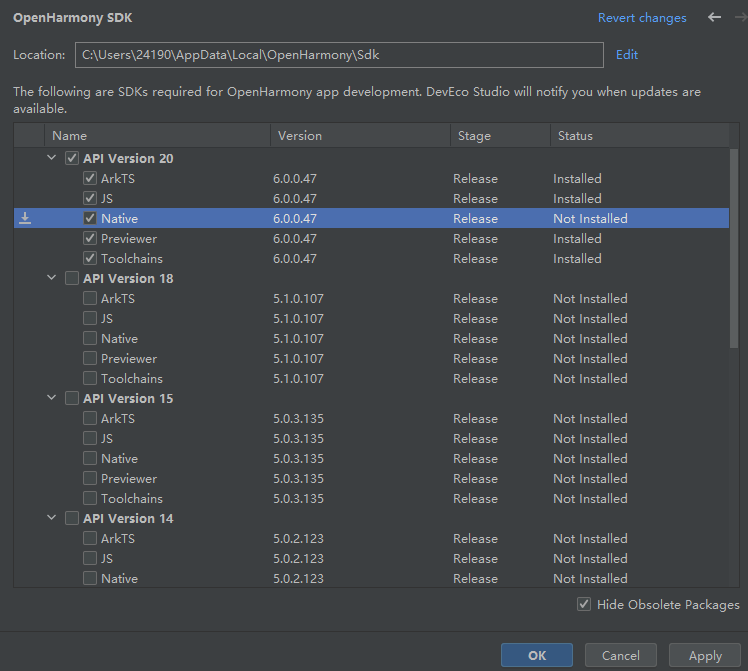
Task: Check the API Version 15 checkbox
Action: (72, 399)
